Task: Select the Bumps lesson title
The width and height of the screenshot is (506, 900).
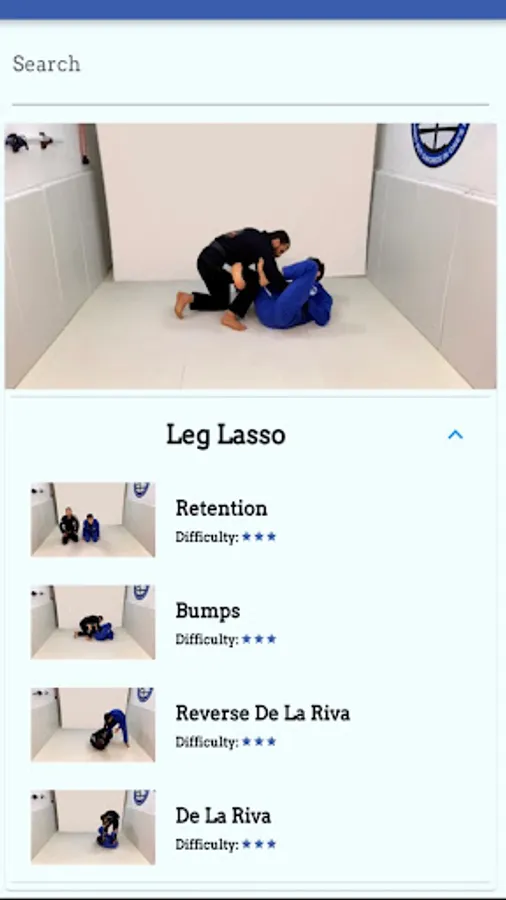Action: click(x=208, y=611)
